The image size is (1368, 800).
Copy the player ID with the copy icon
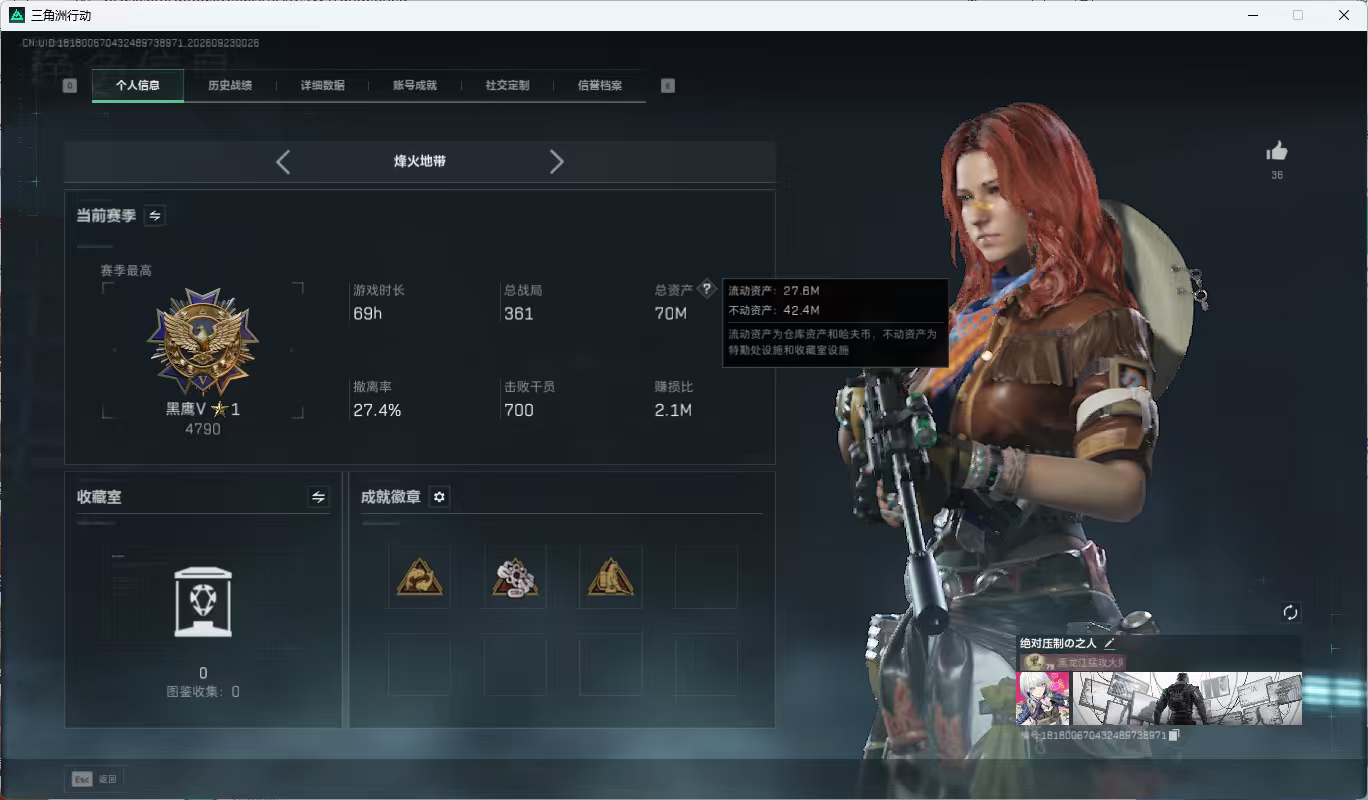tap(1175, 735)
